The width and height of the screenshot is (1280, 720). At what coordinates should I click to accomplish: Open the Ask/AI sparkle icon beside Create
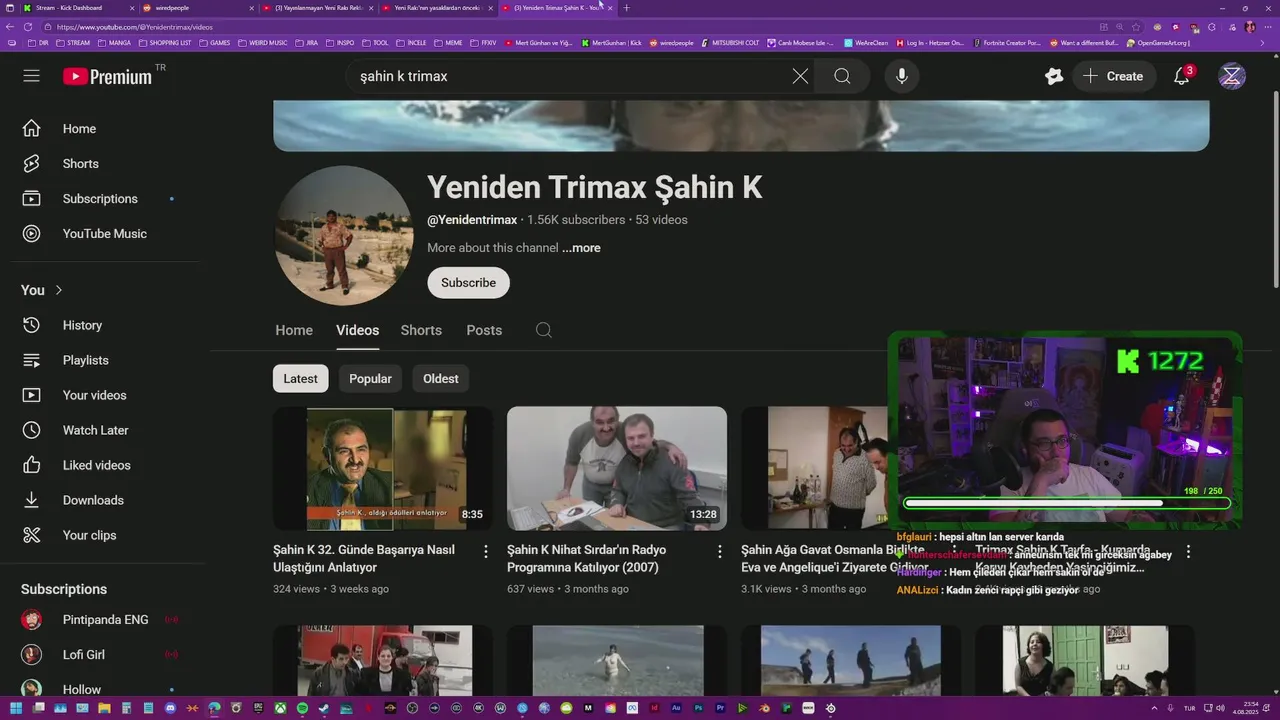tap(1054, 76)
